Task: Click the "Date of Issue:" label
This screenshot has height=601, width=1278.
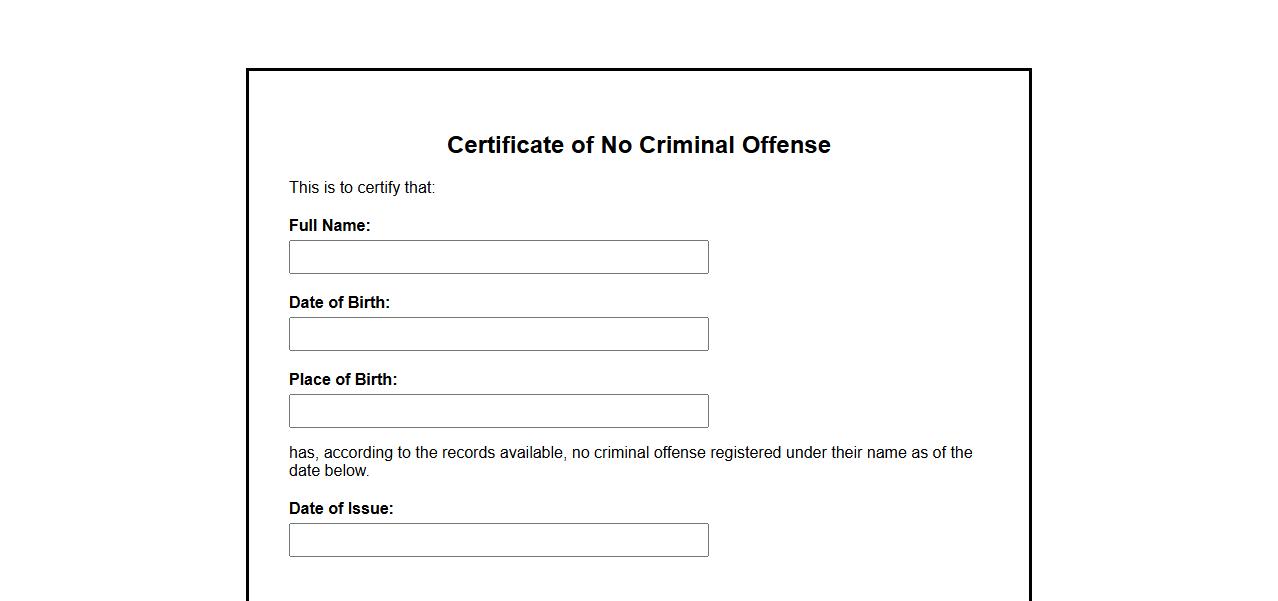Action: [341, 509]
